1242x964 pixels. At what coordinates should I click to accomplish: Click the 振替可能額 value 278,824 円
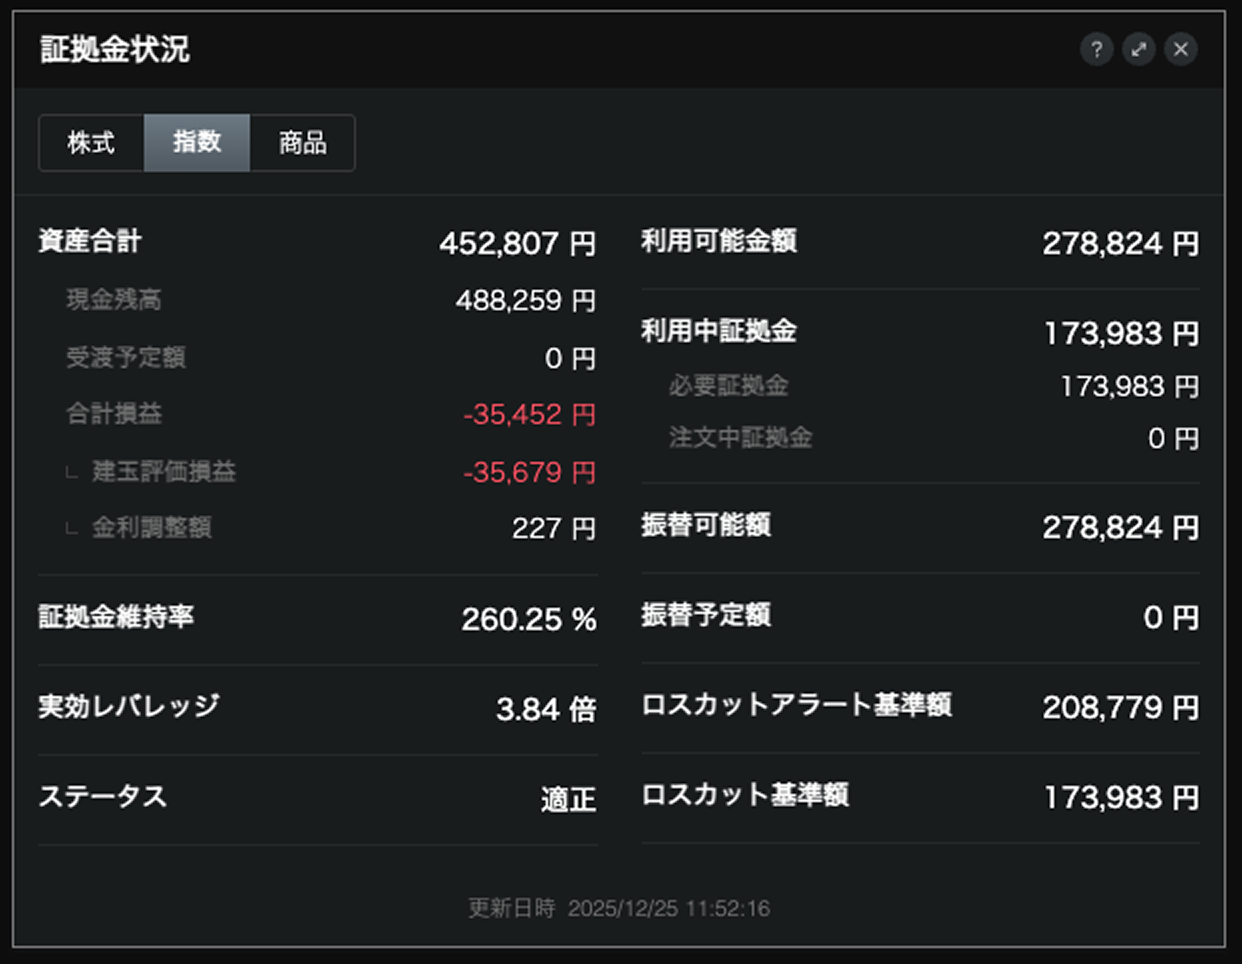tap(1120, 527)
